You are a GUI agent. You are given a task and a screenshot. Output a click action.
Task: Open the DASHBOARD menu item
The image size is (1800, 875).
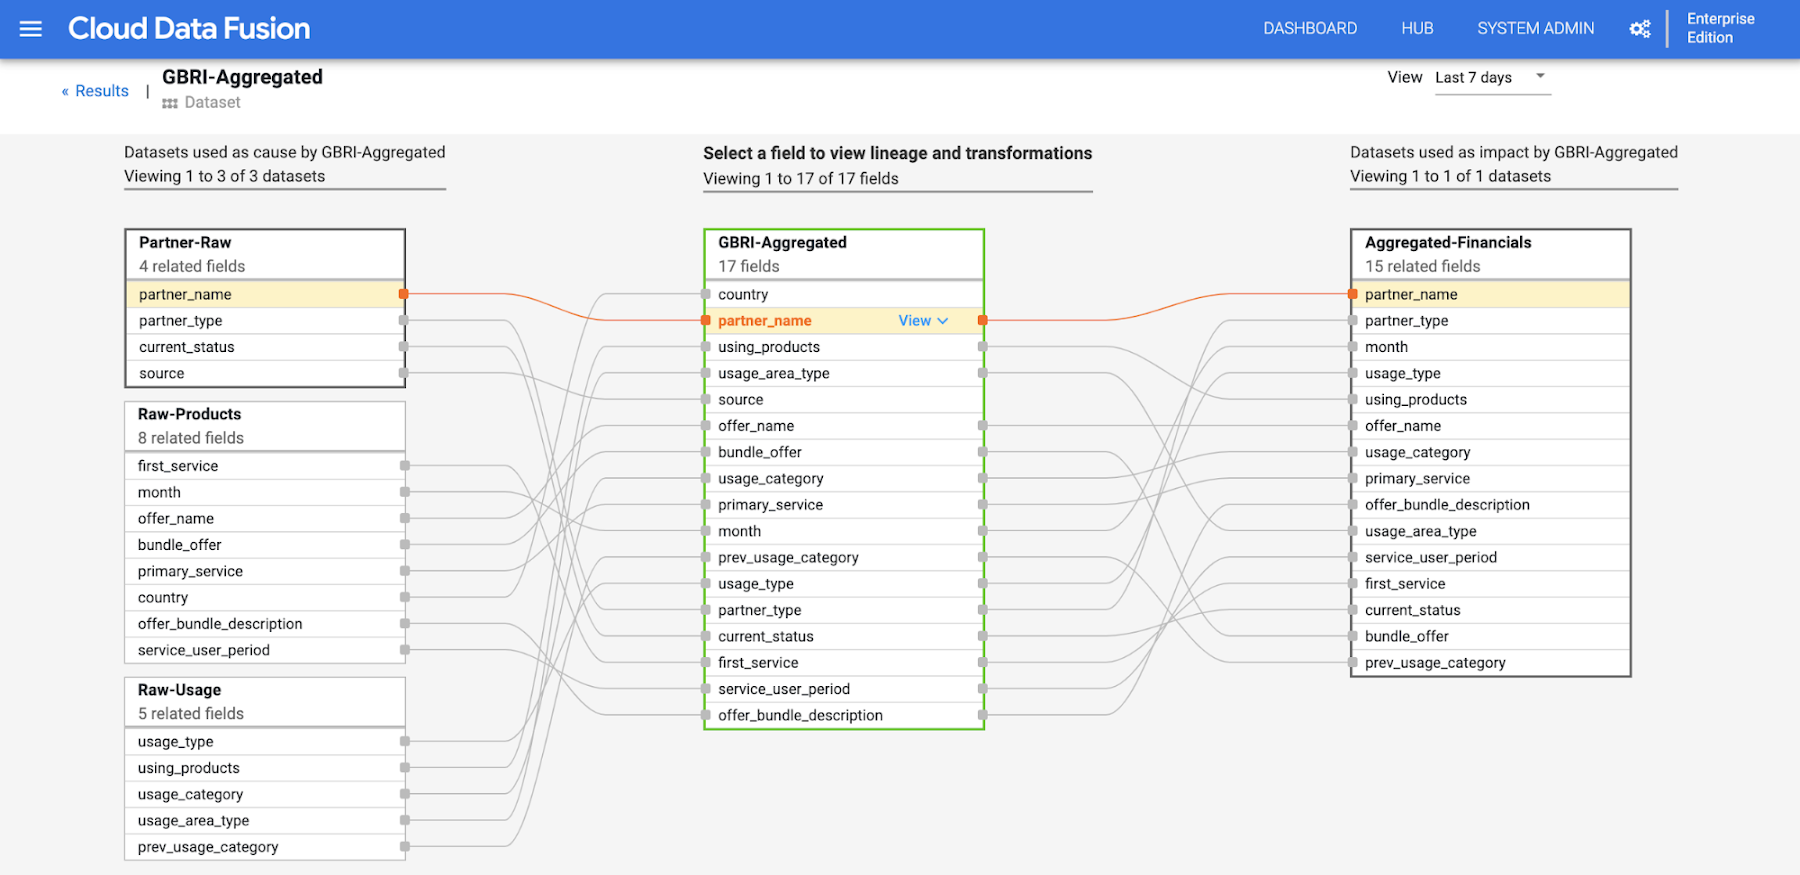click(x=1310, y=29)
